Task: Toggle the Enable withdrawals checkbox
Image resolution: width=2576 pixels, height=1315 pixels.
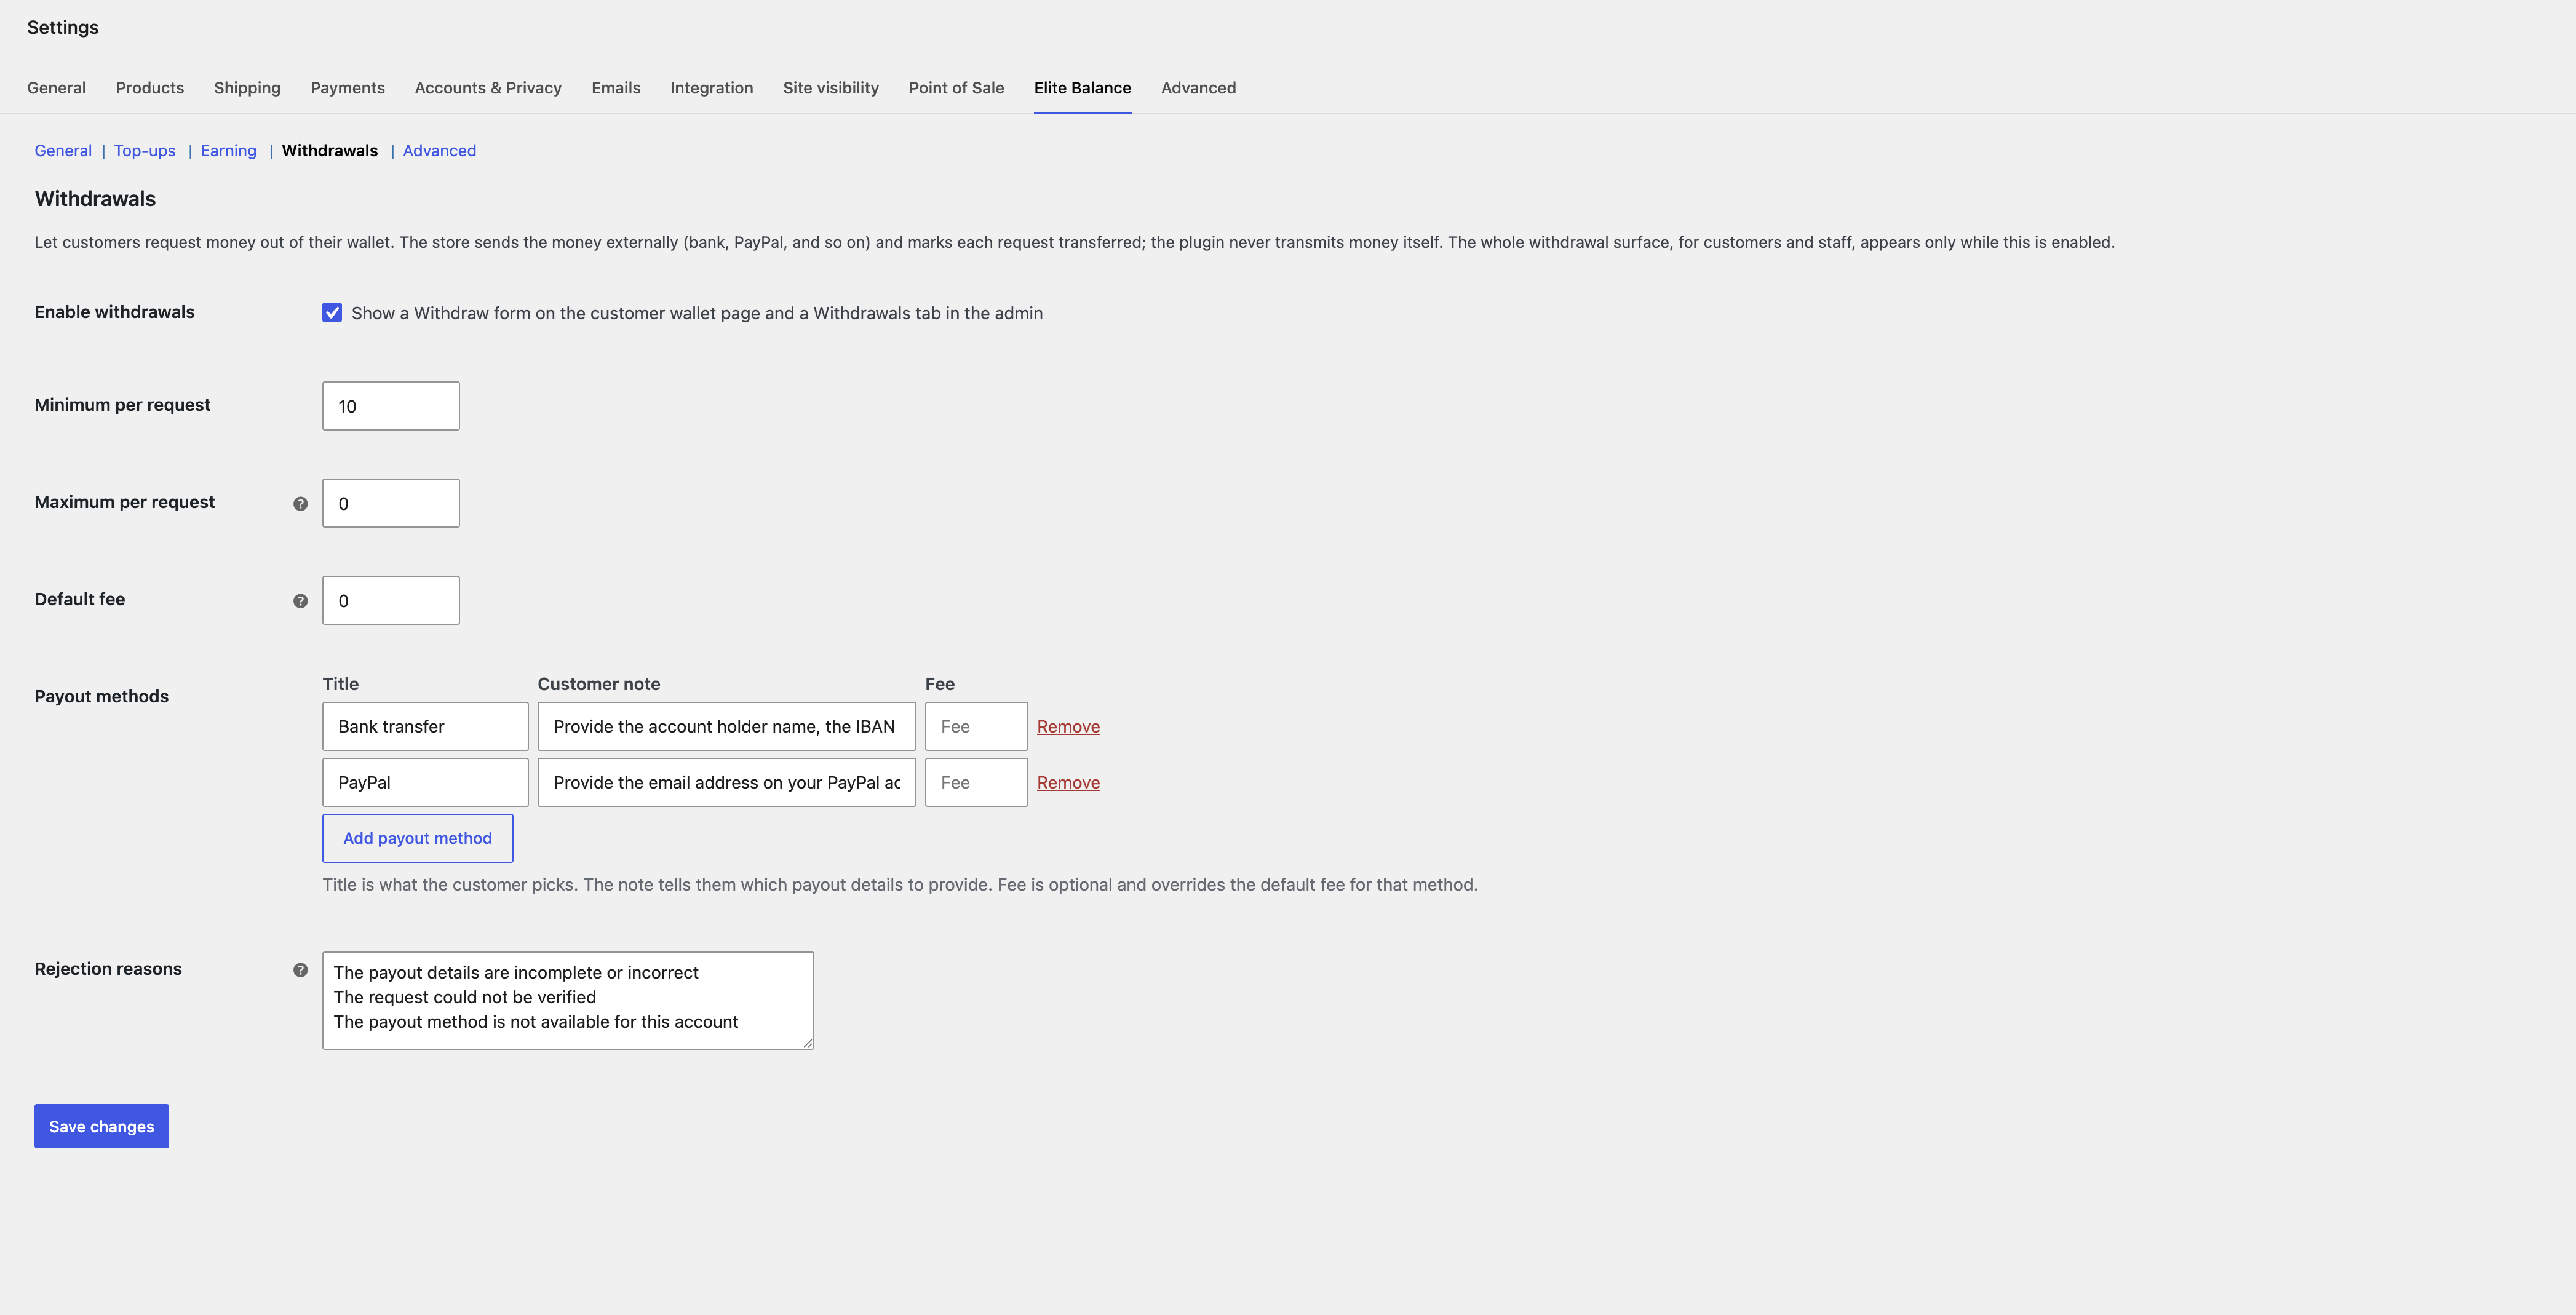Action: coord(332,313)
